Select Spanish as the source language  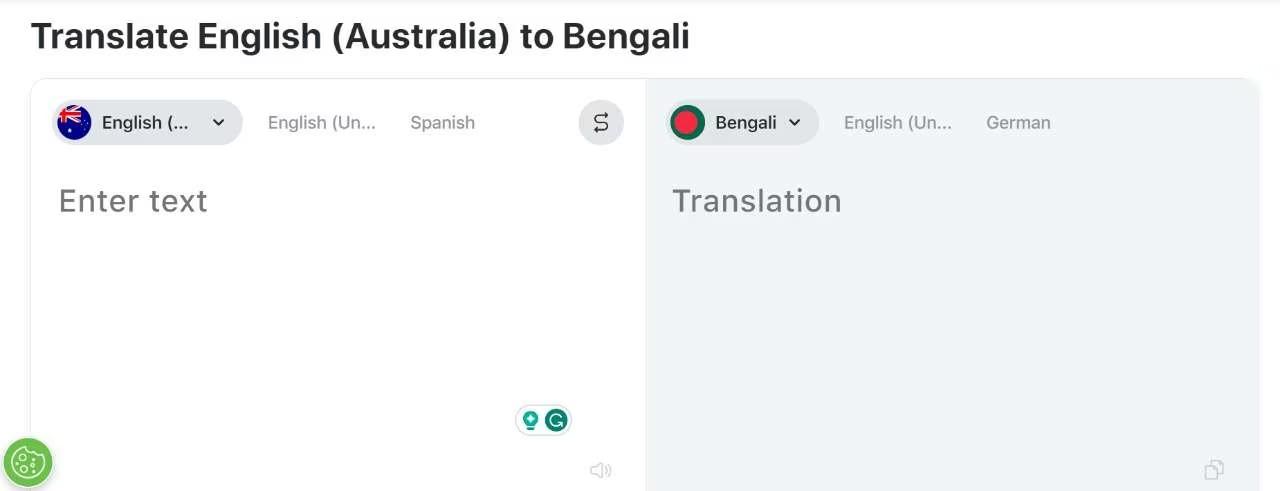(x=442, y=123)
